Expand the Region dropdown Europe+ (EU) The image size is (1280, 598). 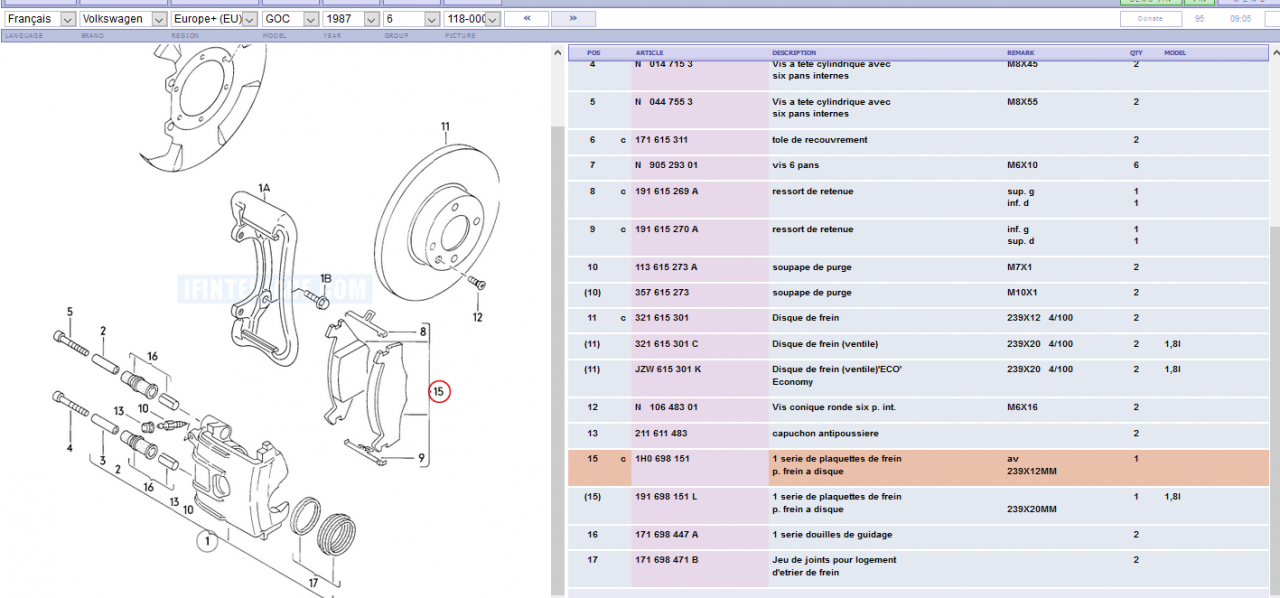(x=214, y=19)
